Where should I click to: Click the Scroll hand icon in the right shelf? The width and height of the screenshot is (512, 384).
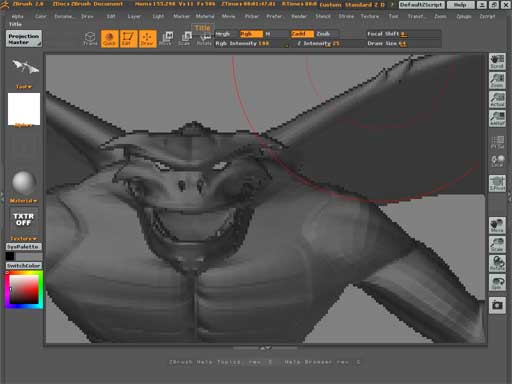point(497,61)
